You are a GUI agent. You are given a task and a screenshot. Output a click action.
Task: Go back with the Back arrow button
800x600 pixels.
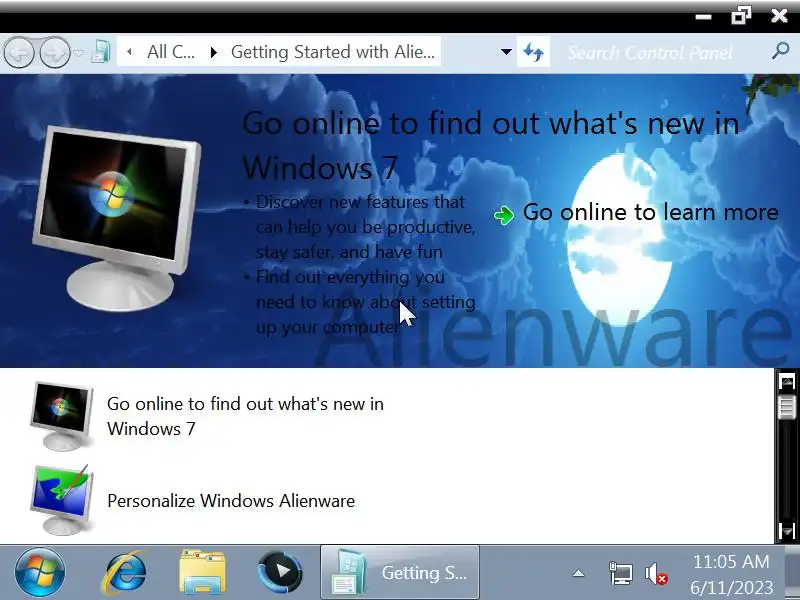click(19, 52)
